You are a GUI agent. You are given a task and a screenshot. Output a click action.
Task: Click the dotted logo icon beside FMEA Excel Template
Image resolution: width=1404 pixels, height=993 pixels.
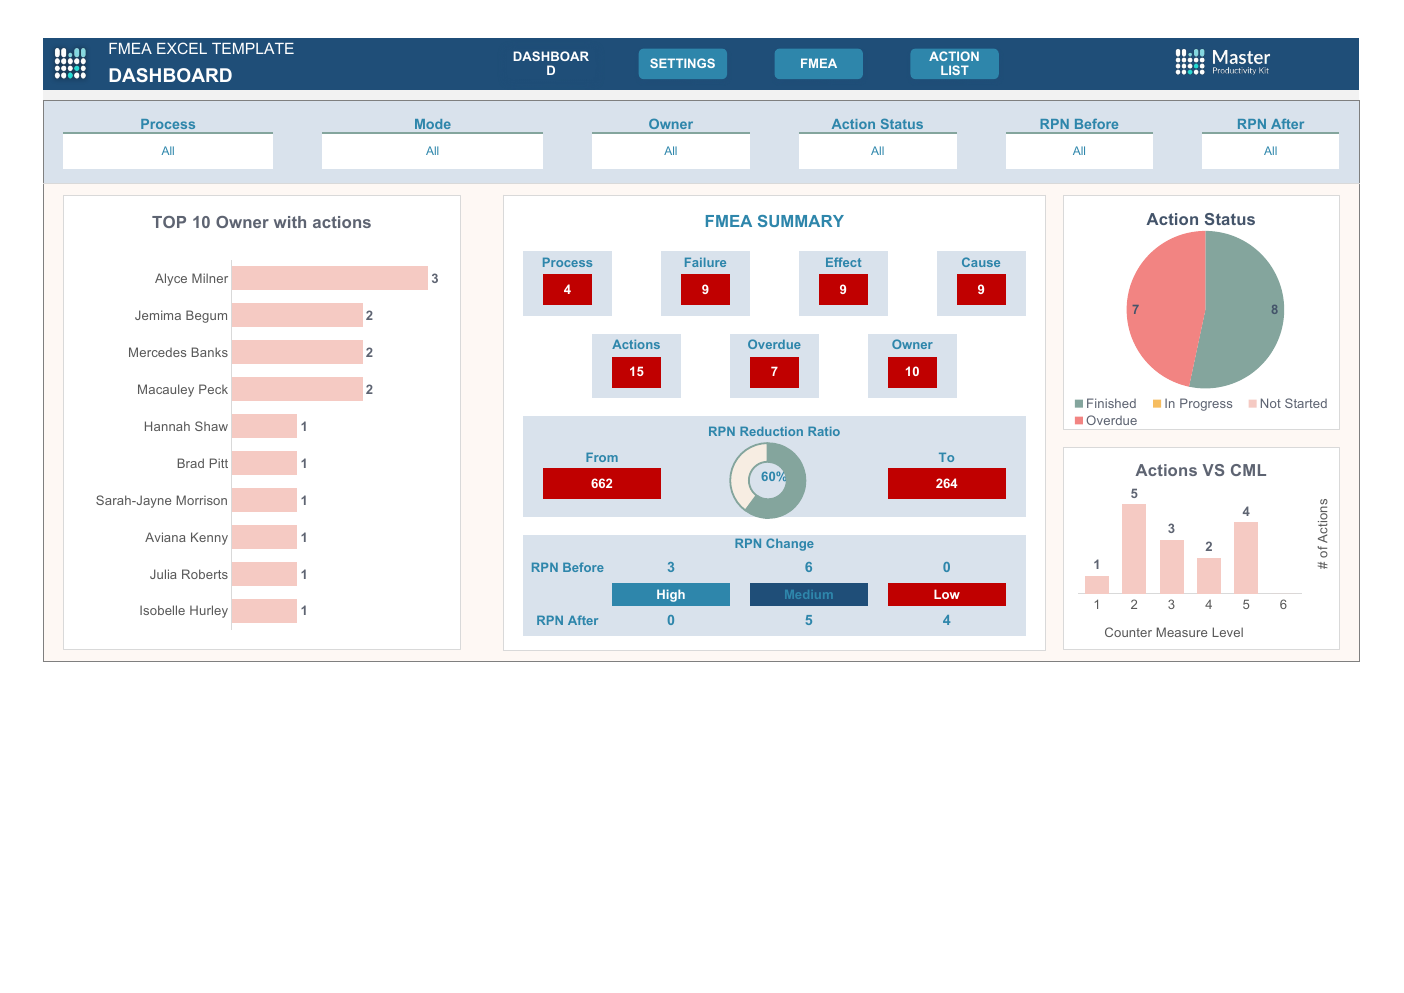(x=70, y=63)
